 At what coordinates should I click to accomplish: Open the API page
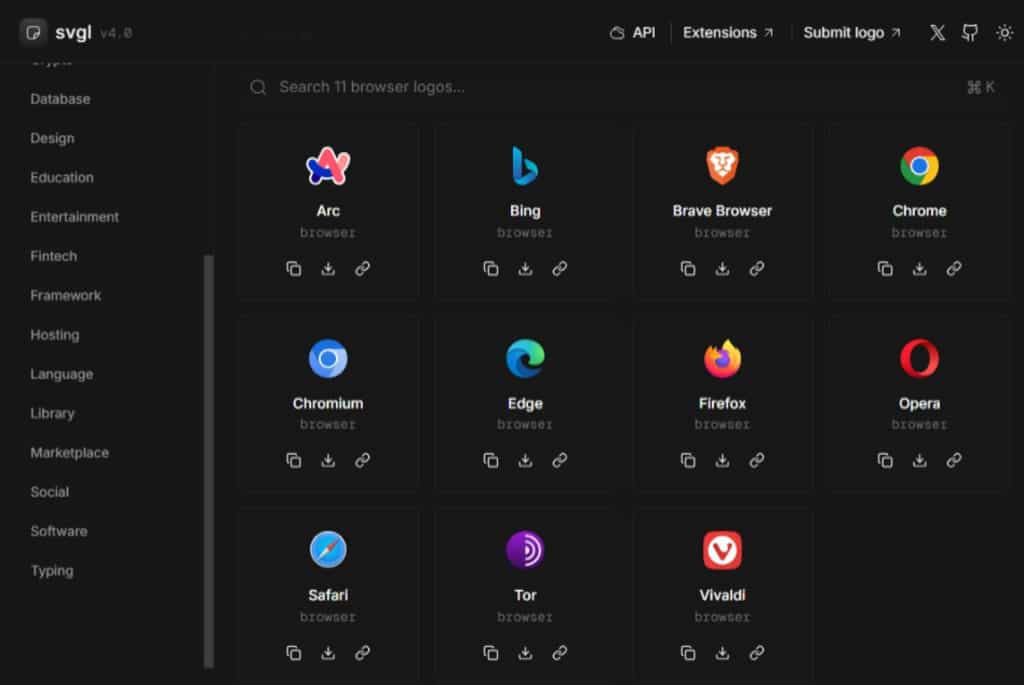(633, 33)
